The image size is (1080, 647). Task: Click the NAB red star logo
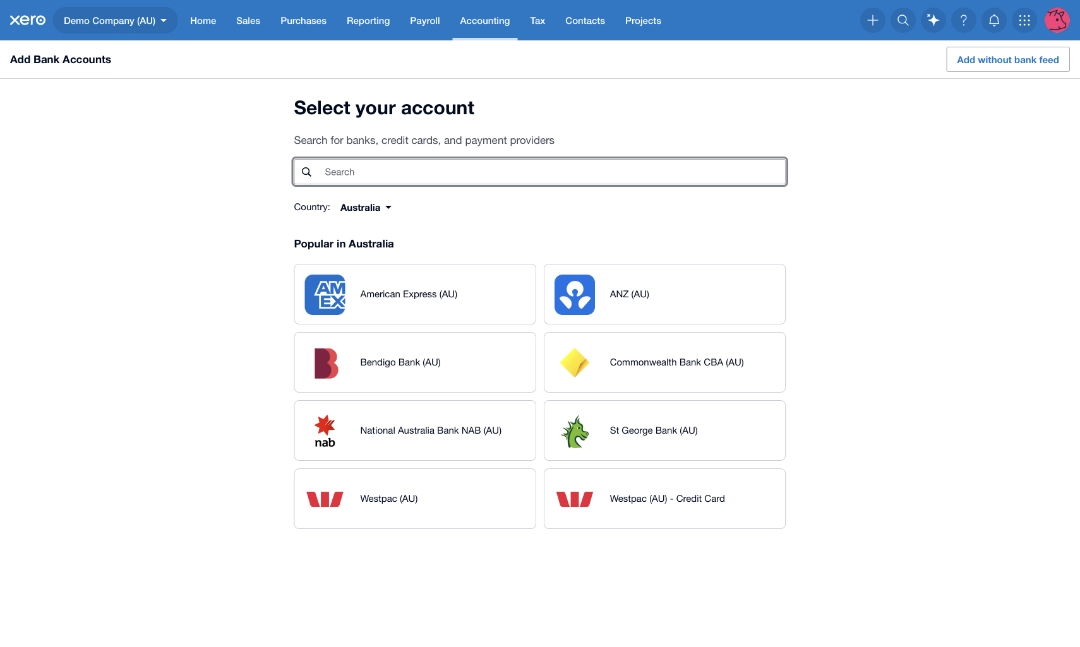click(x=324, y=431)
